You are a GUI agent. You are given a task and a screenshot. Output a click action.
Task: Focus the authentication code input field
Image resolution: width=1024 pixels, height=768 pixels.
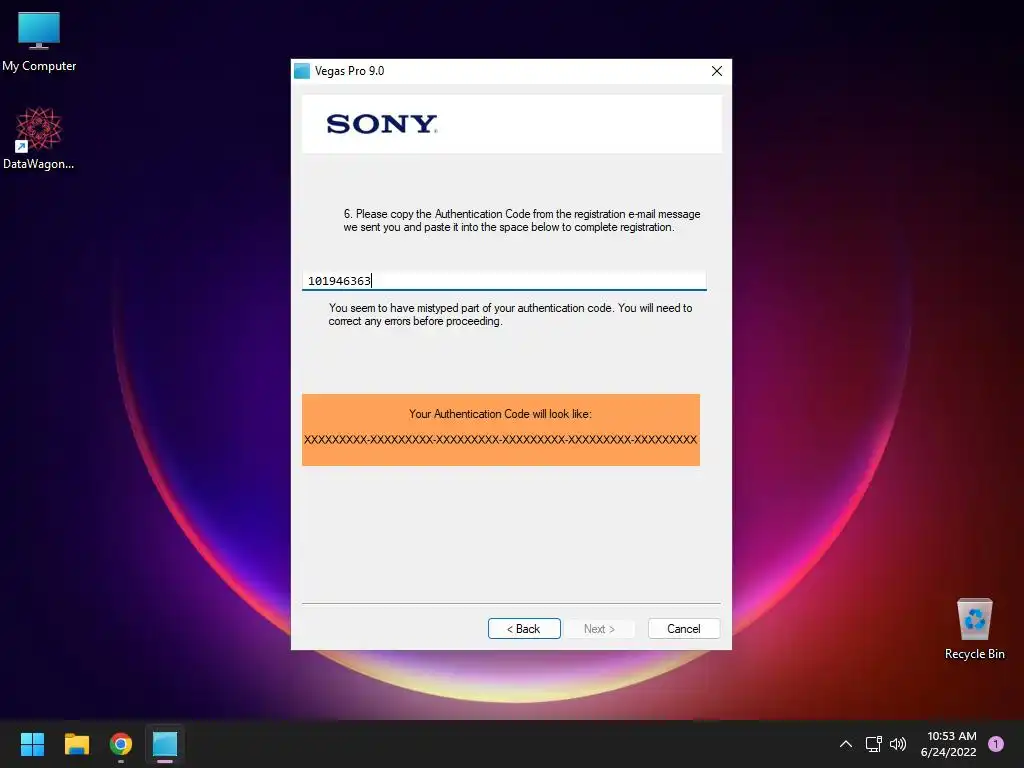tap(504, 281)
